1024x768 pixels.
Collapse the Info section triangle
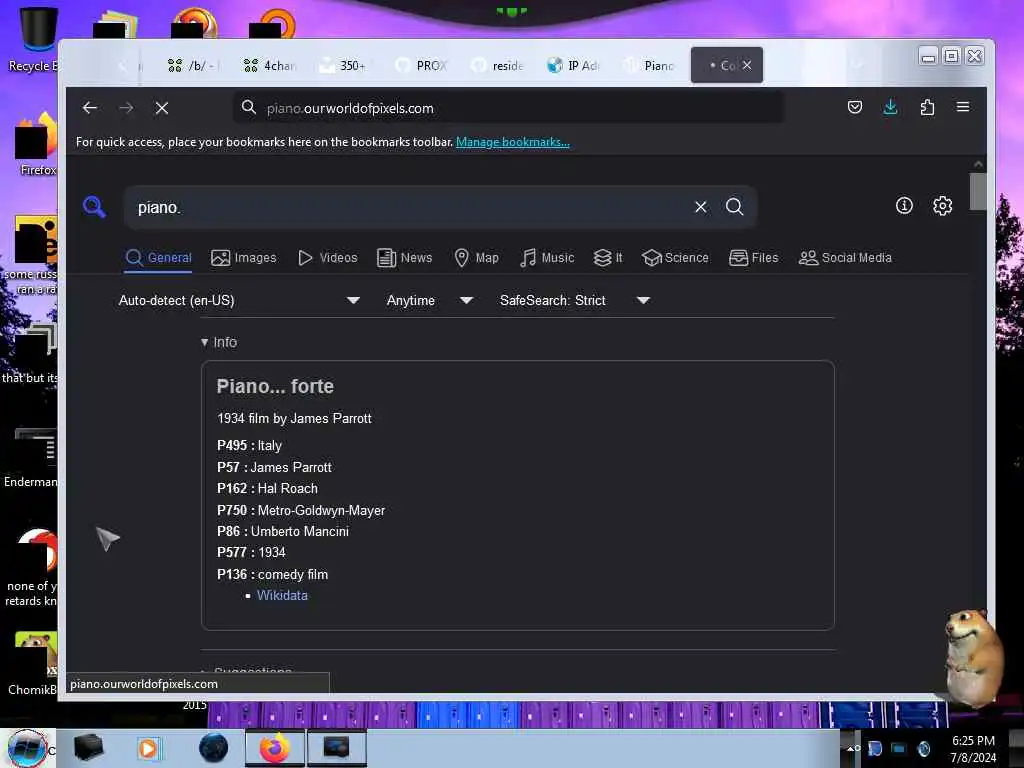click(204, 342)
